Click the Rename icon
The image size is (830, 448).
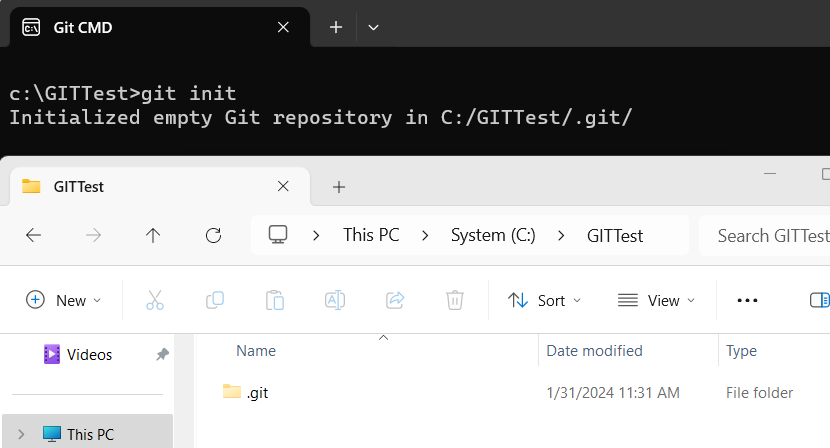click(335, 300)
